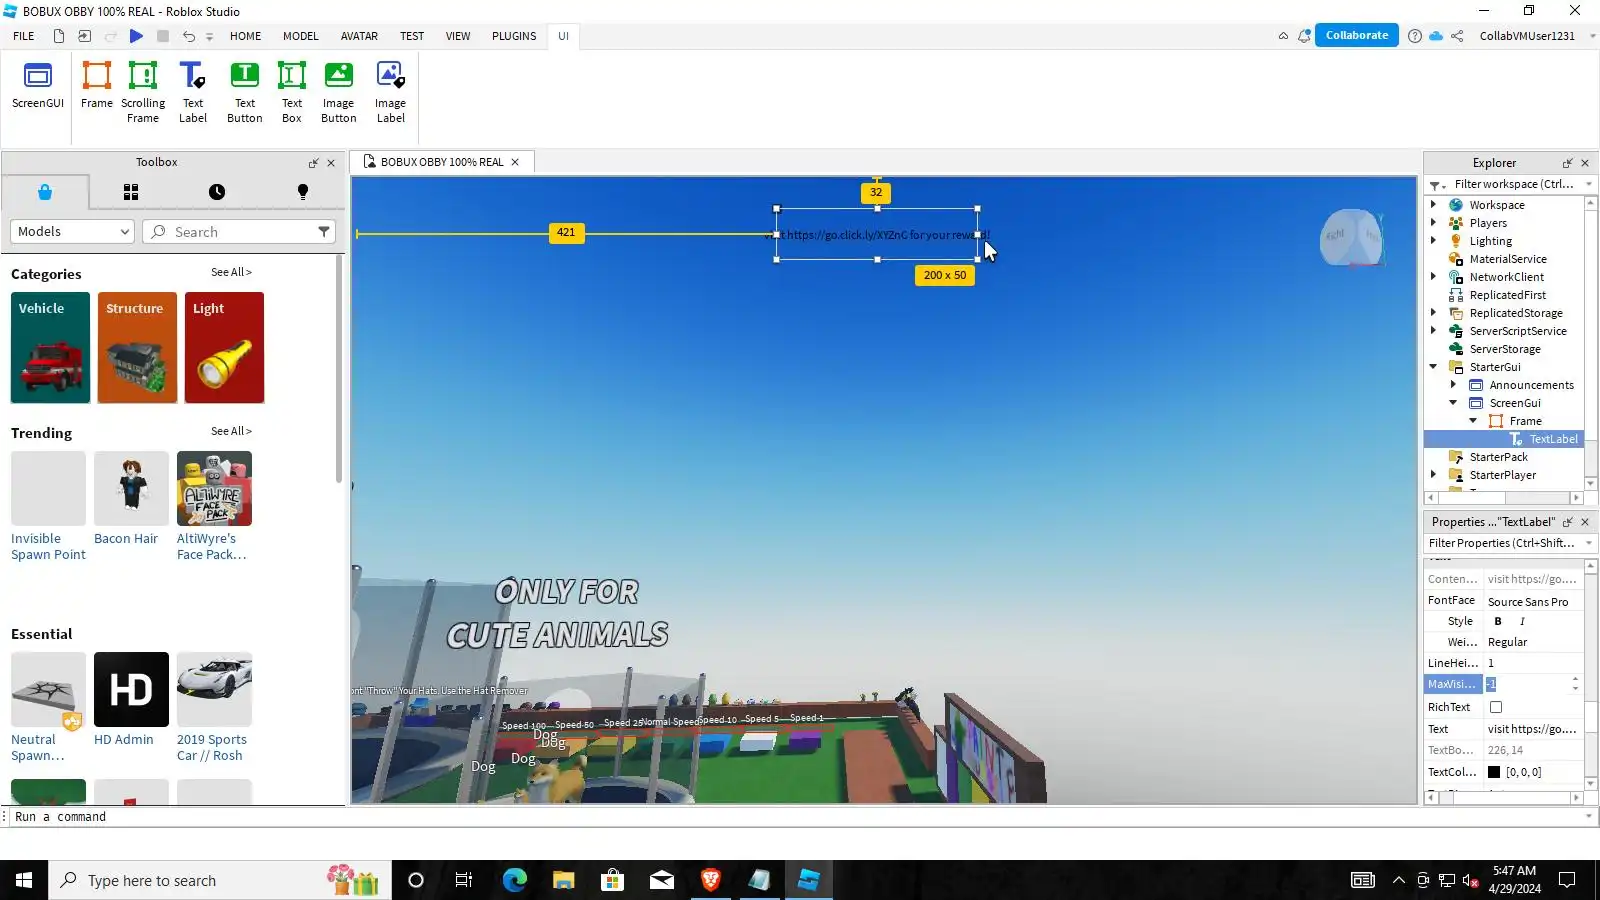Image resolution: width=1600 pixels, height=900 pixels.
Task: Collapse the ScreenGui node in Explorer
Action: 1453,402
